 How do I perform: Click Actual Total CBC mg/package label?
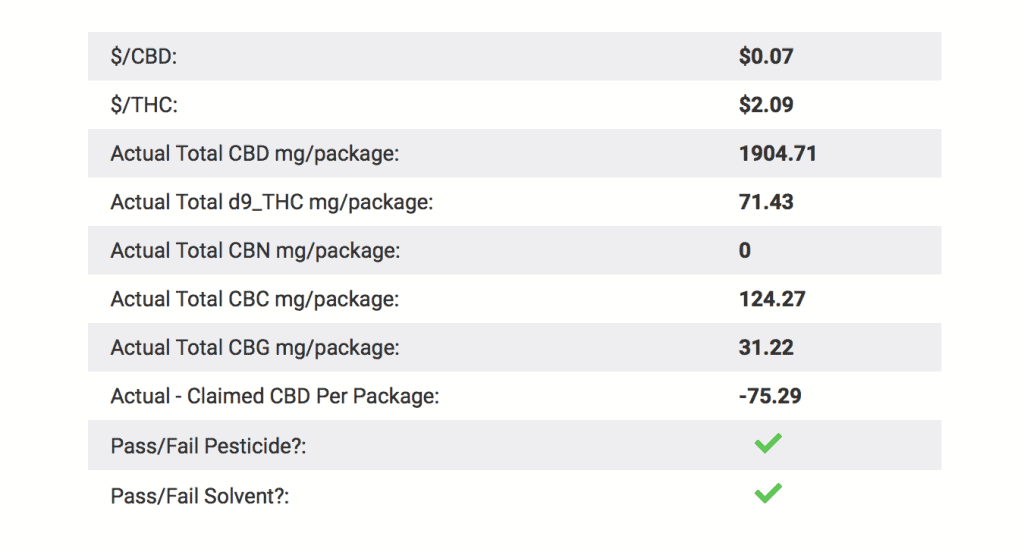255,299
